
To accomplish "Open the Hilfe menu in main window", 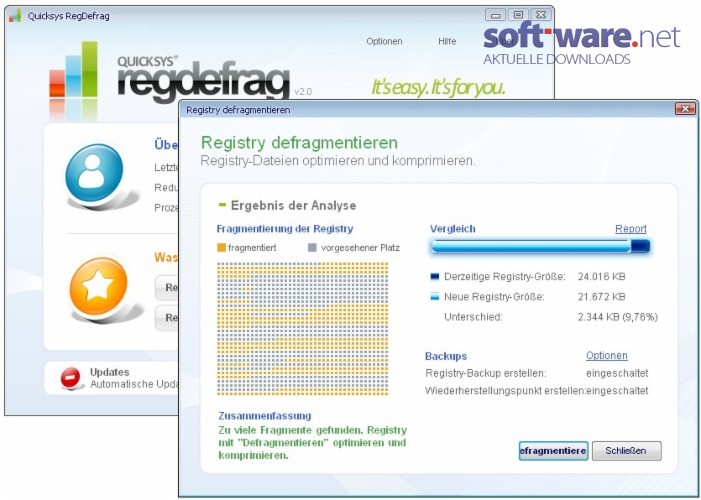I will pyautogui.click(x=447, y=41).
